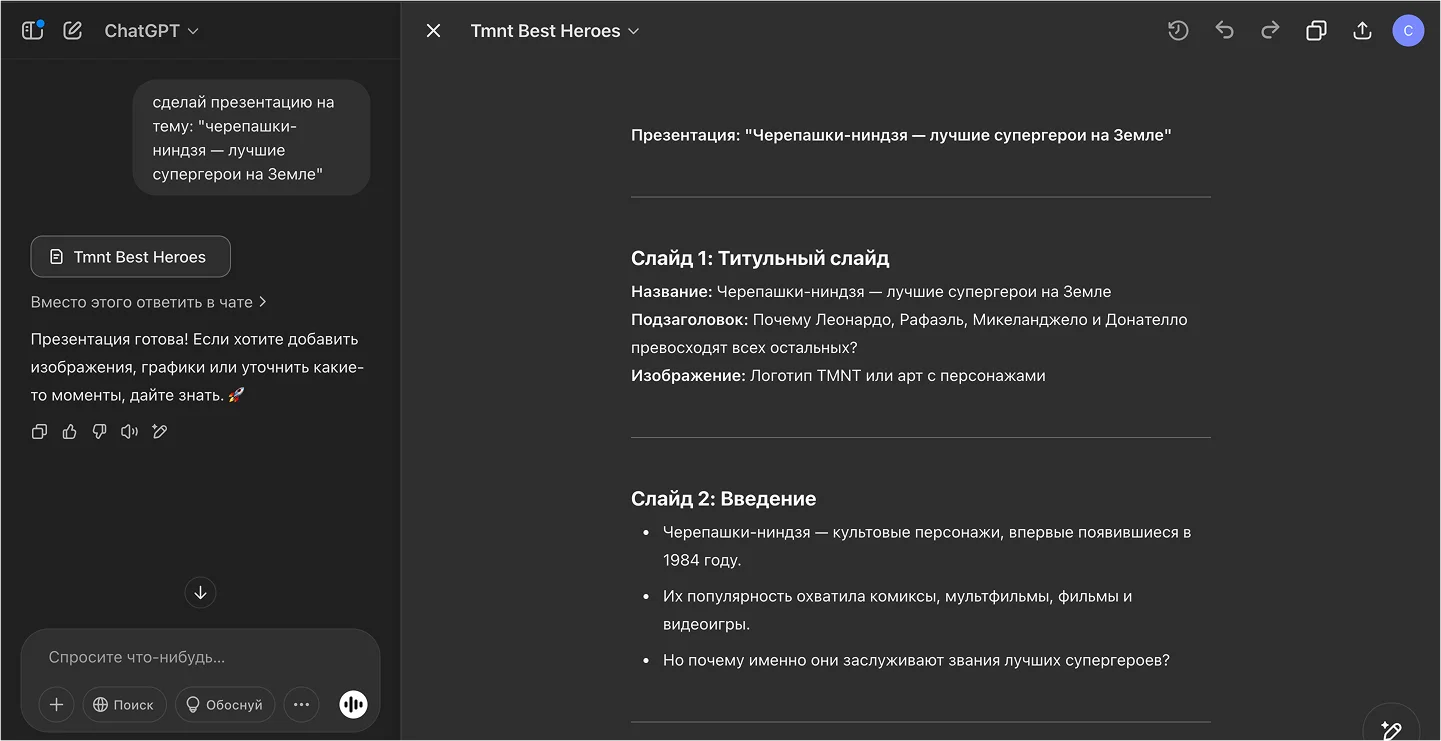Copy the canvas document contents
Screen dimensions: 1441x741
1316,31
